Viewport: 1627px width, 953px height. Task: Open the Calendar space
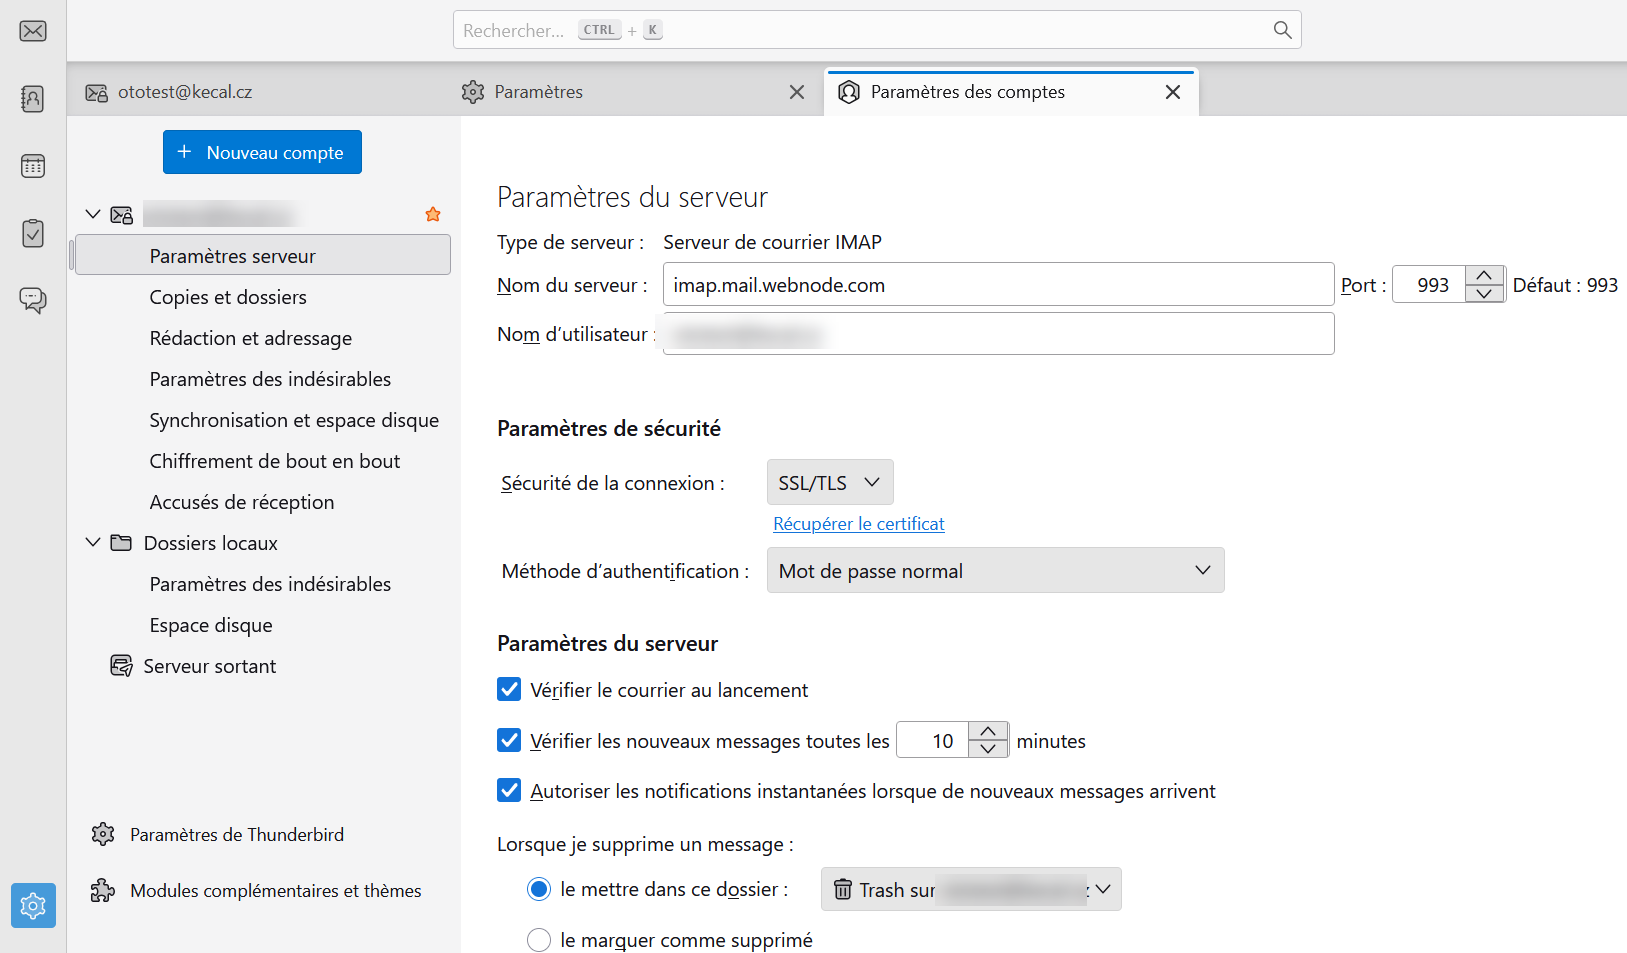(33, 166)
